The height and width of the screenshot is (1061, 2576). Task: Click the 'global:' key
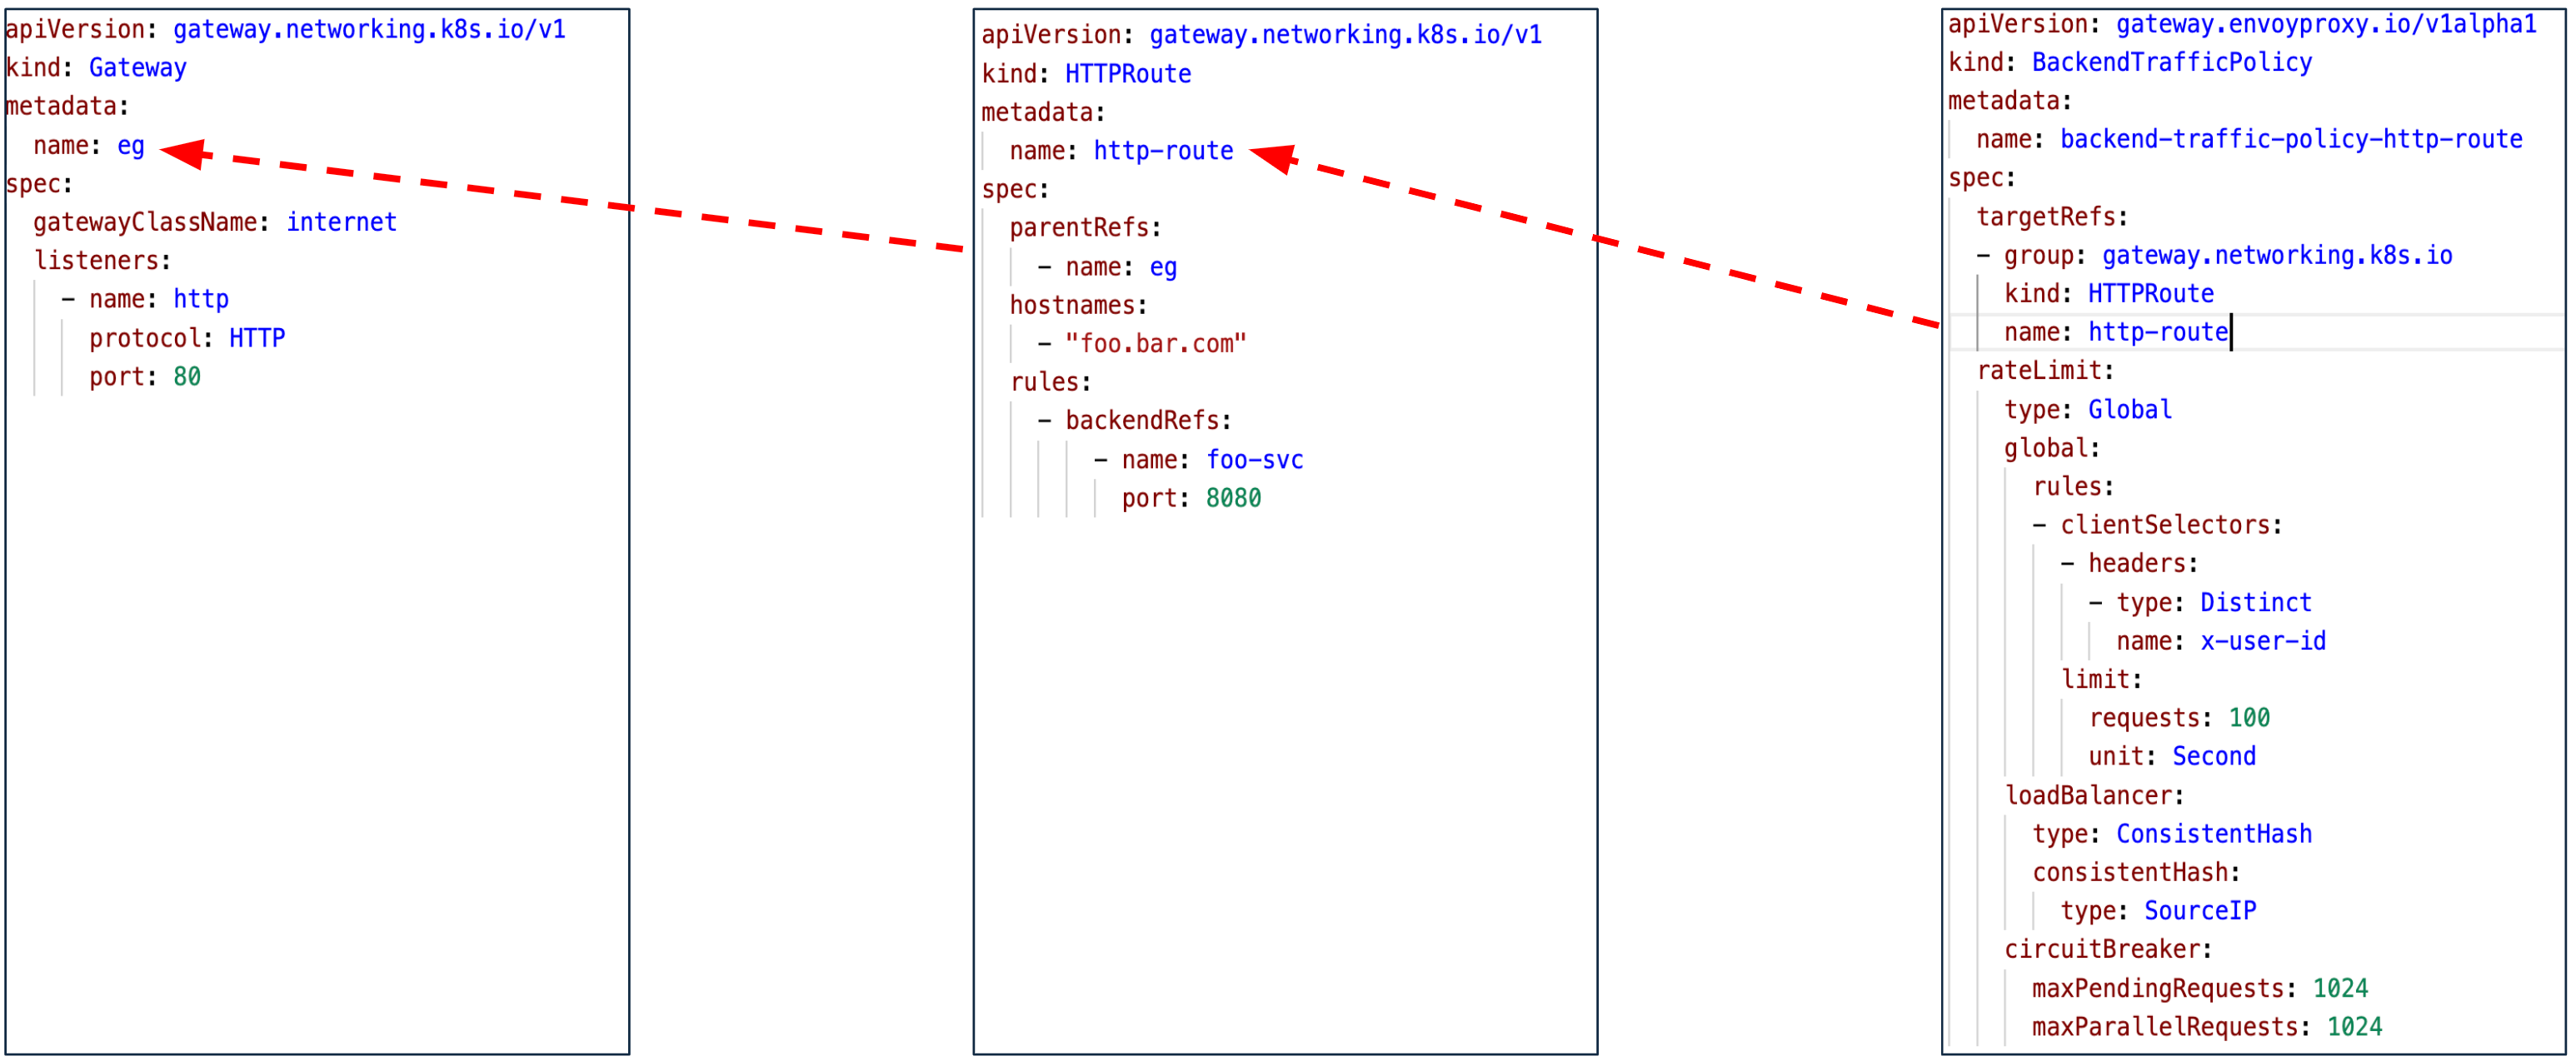2052,448
